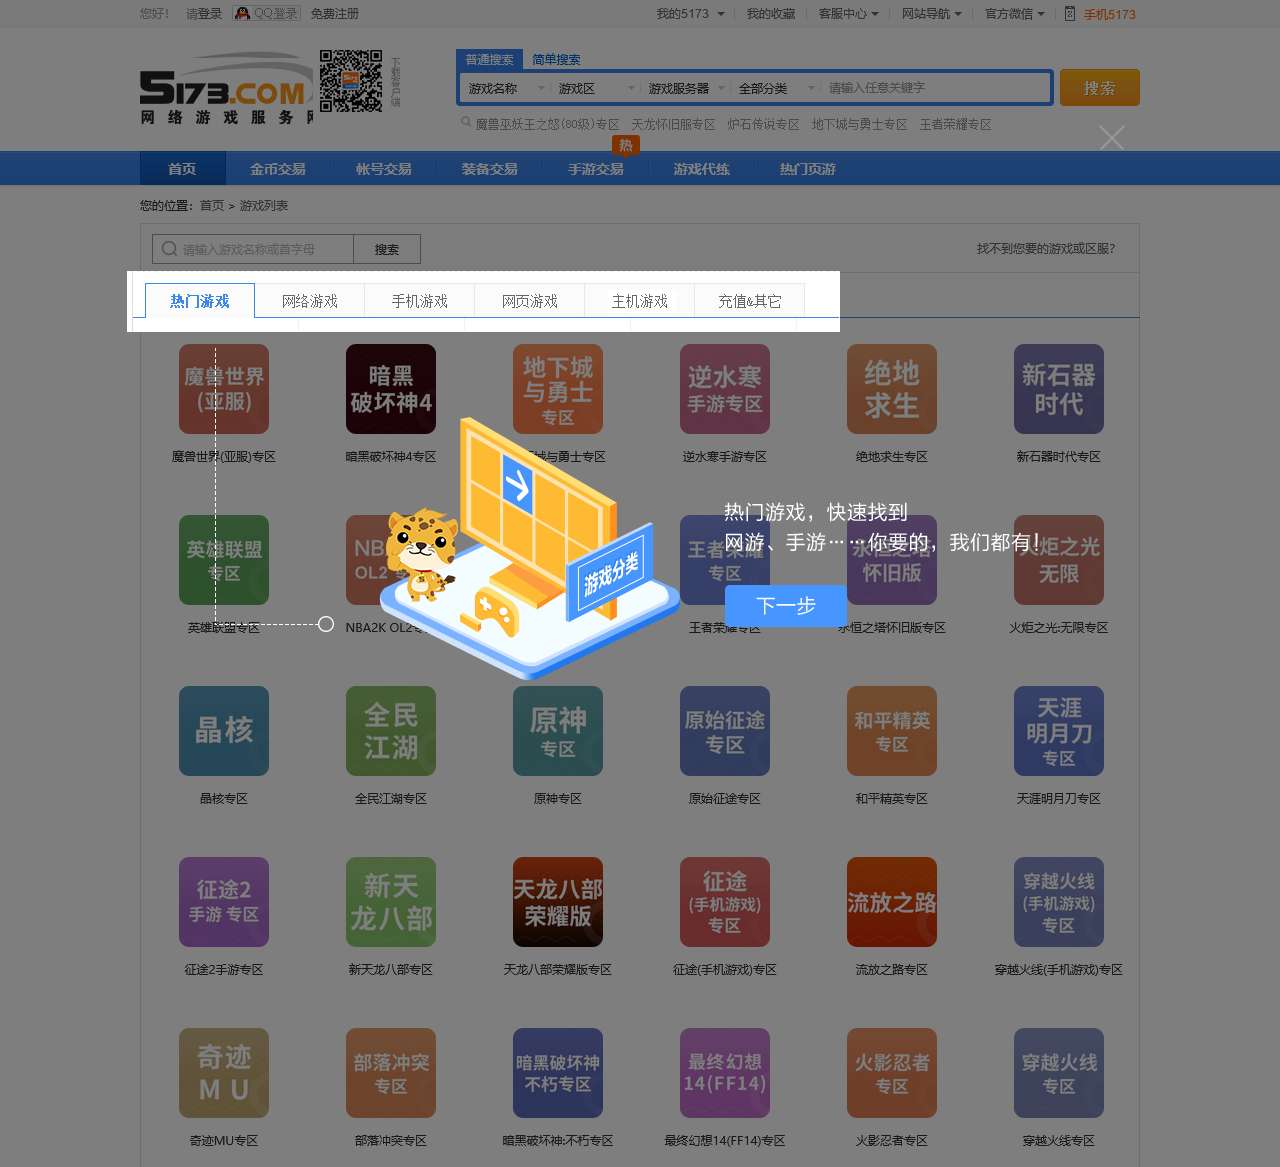Open the 最终幻想14(FF14) game tile
Image resolution: width=1280 pixels, height=1167 pixels.
pos(725,1073)
